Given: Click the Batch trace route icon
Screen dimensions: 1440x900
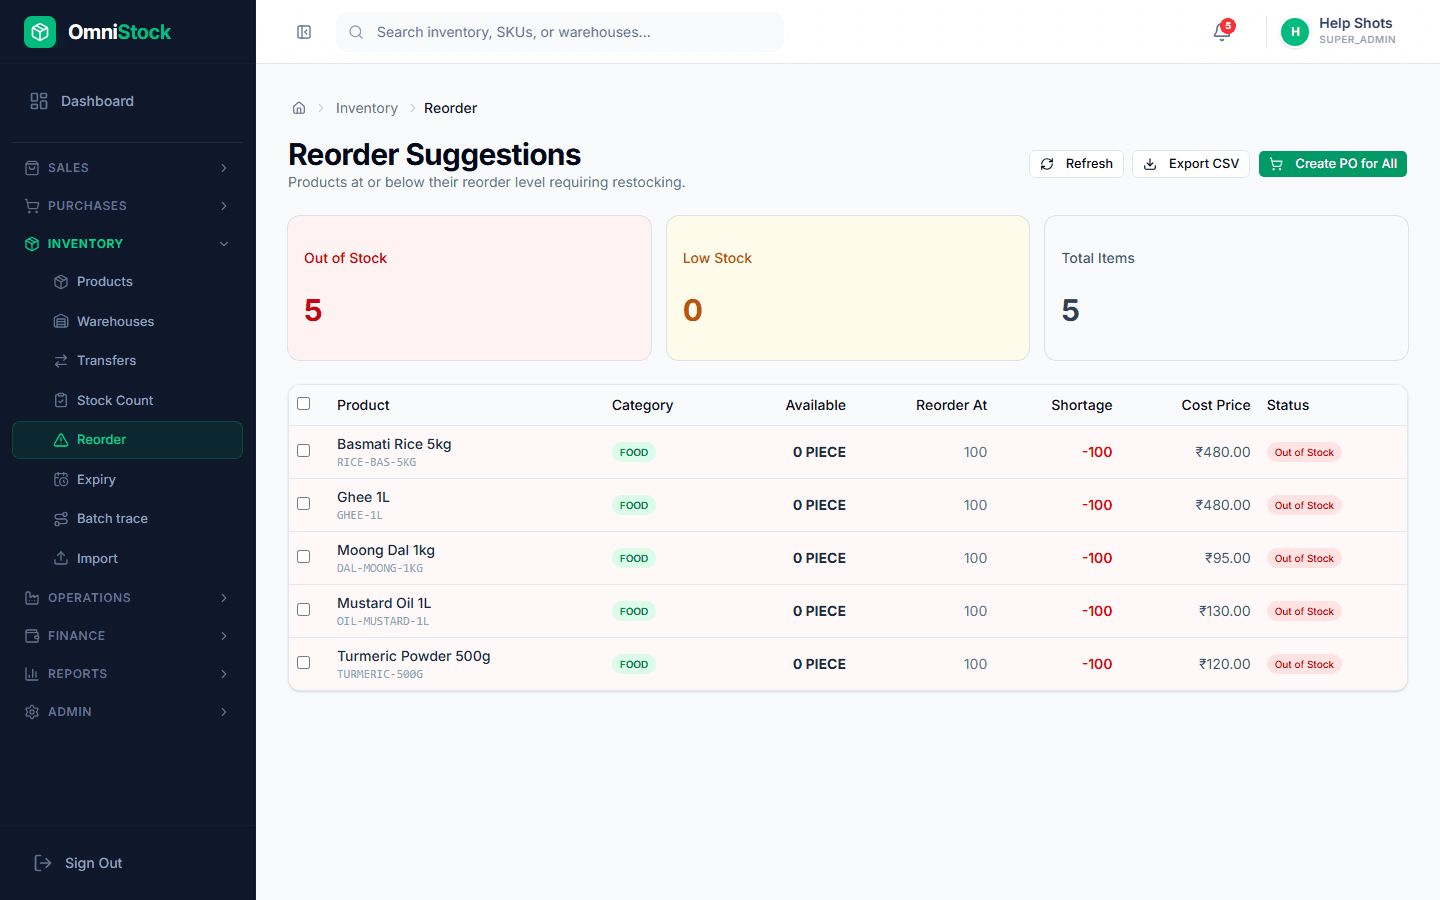Looking at the screenshot, I should 61,519.
